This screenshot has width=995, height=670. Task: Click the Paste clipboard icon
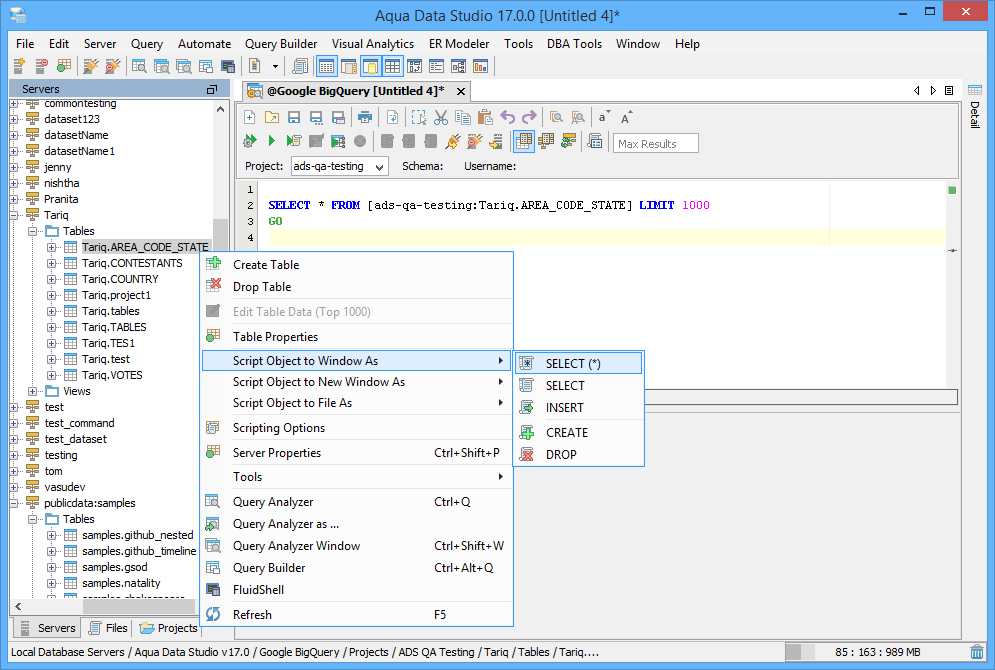(x=485, y=117)
